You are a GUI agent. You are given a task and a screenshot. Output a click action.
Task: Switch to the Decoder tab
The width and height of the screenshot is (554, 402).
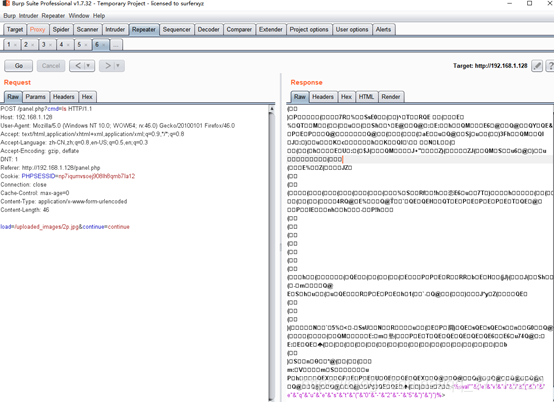coord(208,29)
